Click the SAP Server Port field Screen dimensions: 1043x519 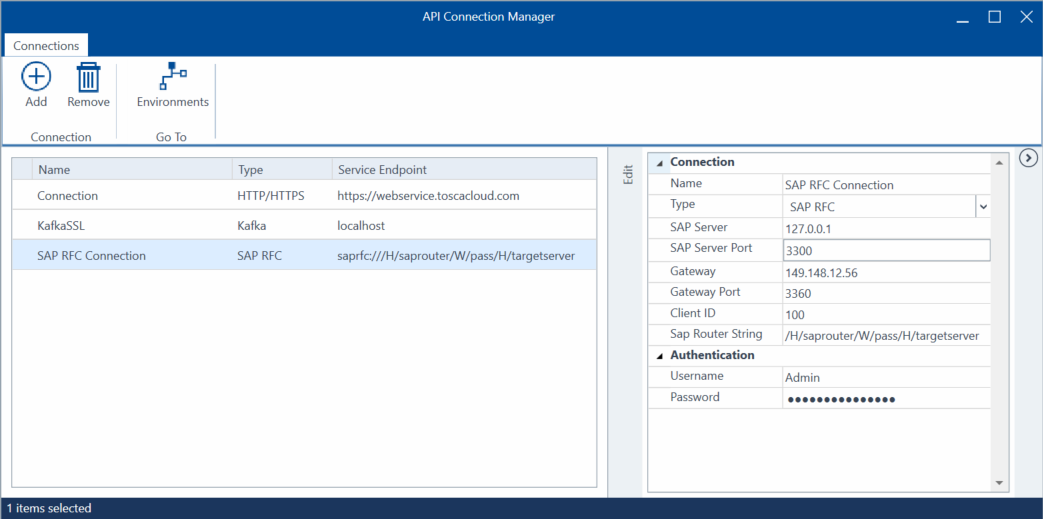click(x=886, y=250)
